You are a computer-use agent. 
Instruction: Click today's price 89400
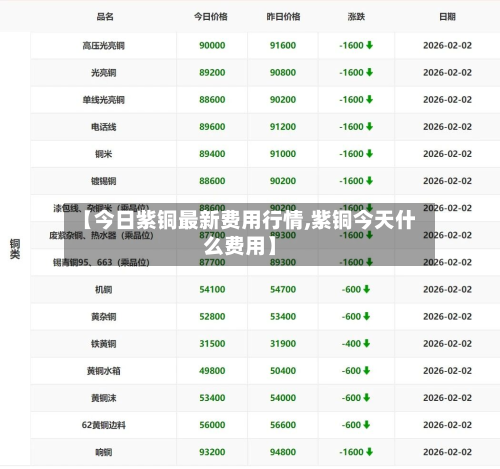click(x=212, y=154)
